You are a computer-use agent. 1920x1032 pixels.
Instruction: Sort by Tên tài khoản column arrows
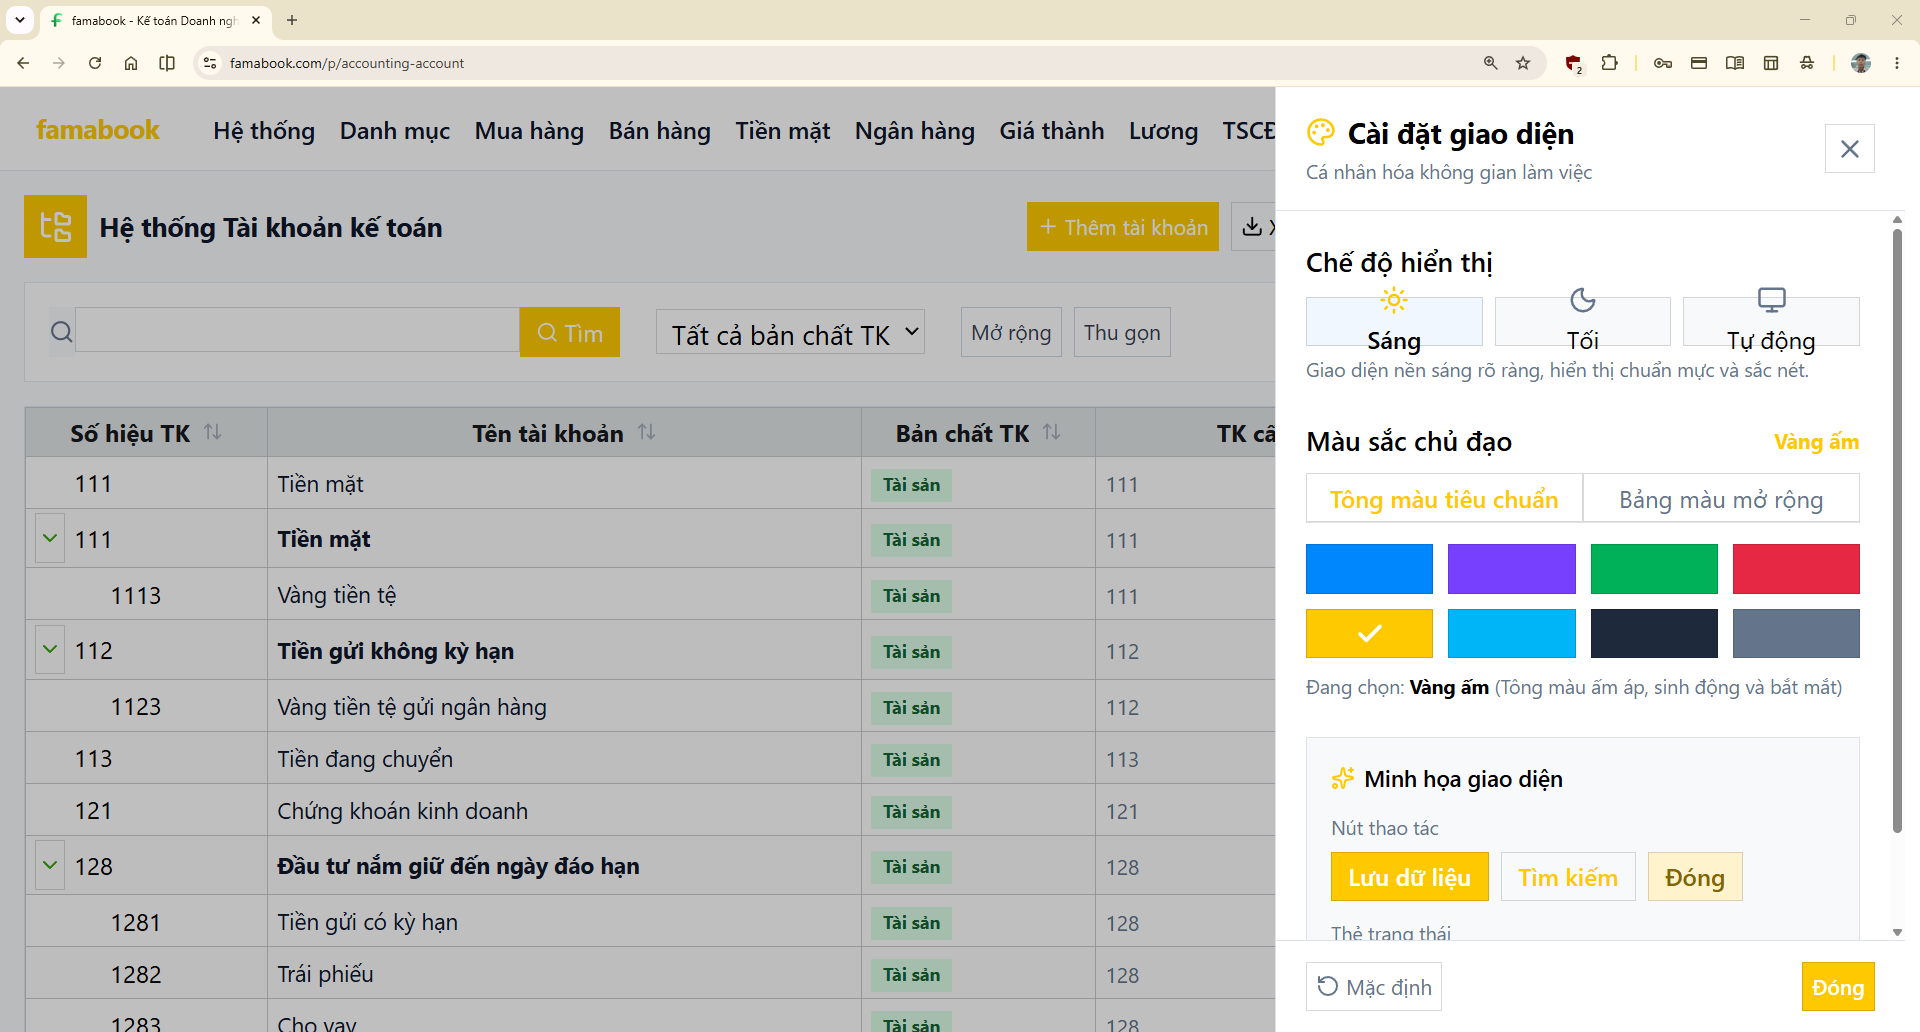click(x=647, y=432)
